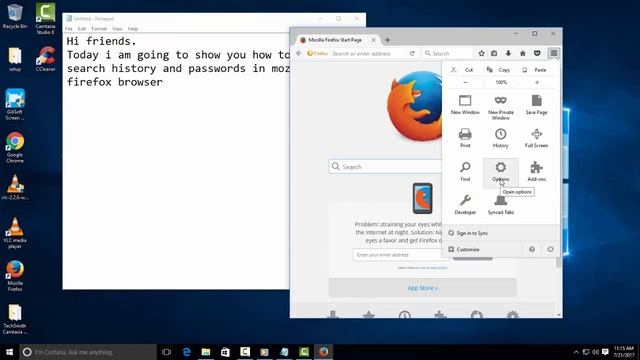Focus the toolbar Search box

pos(447,53)
